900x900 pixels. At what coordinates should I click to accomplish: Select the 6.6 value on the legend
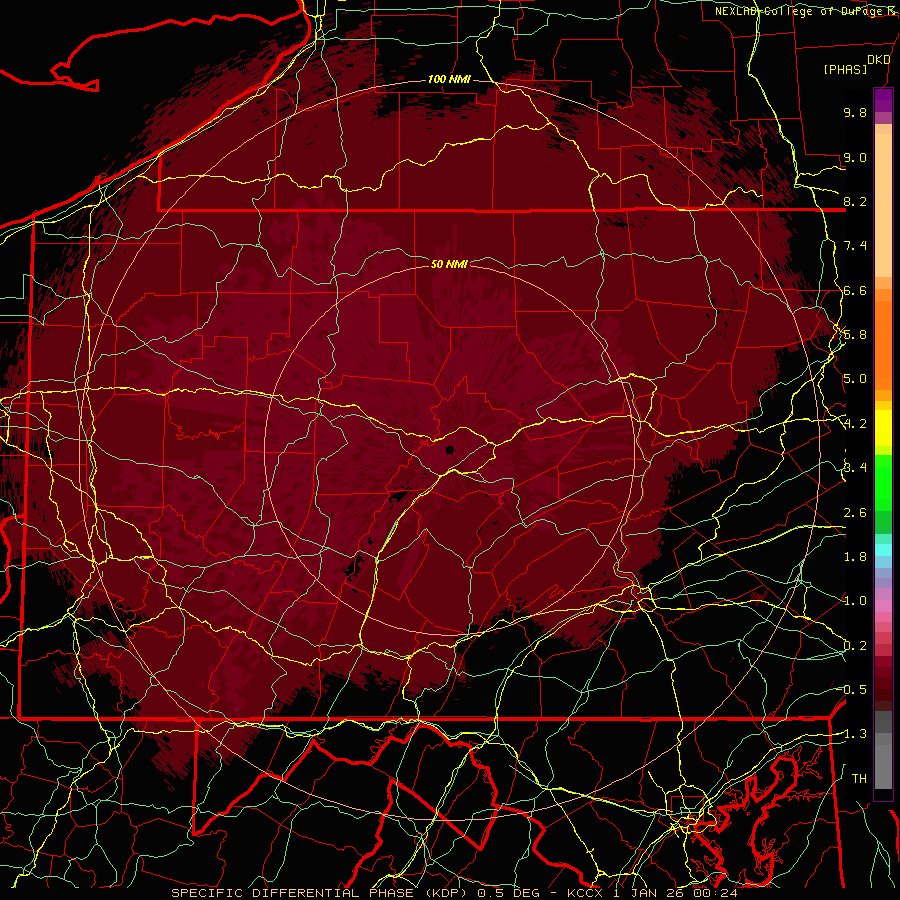point(855,290)
